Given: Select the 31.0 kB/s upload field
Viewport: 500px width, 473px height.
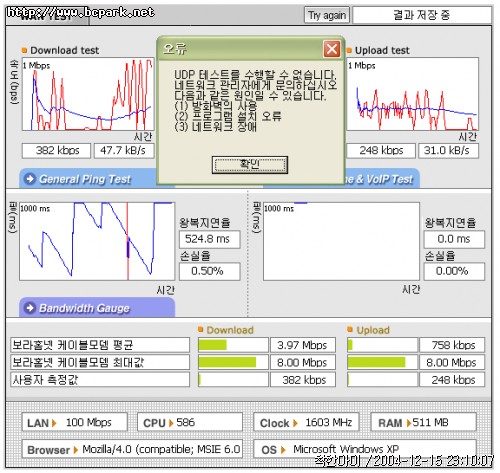Looking at the screenshot, I should pyautogui.click(x=449, y=151).
